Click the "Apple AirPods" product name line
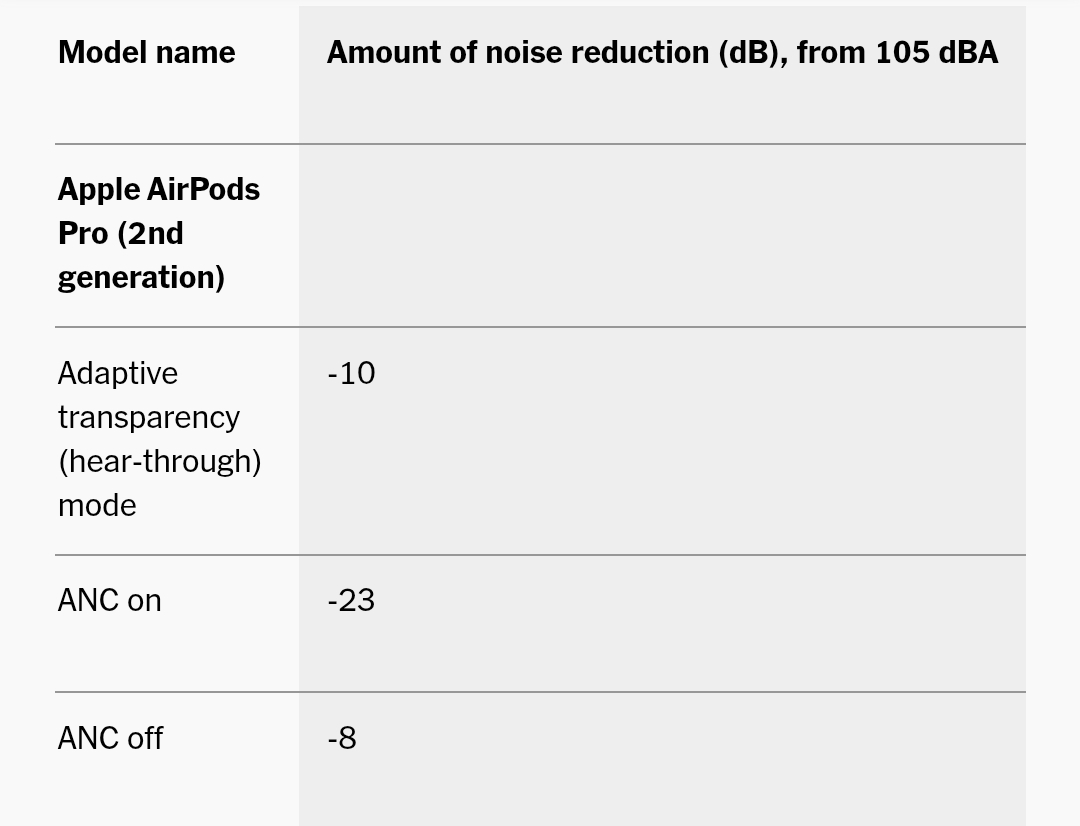The image size is (1080, 826). point(159,189)
